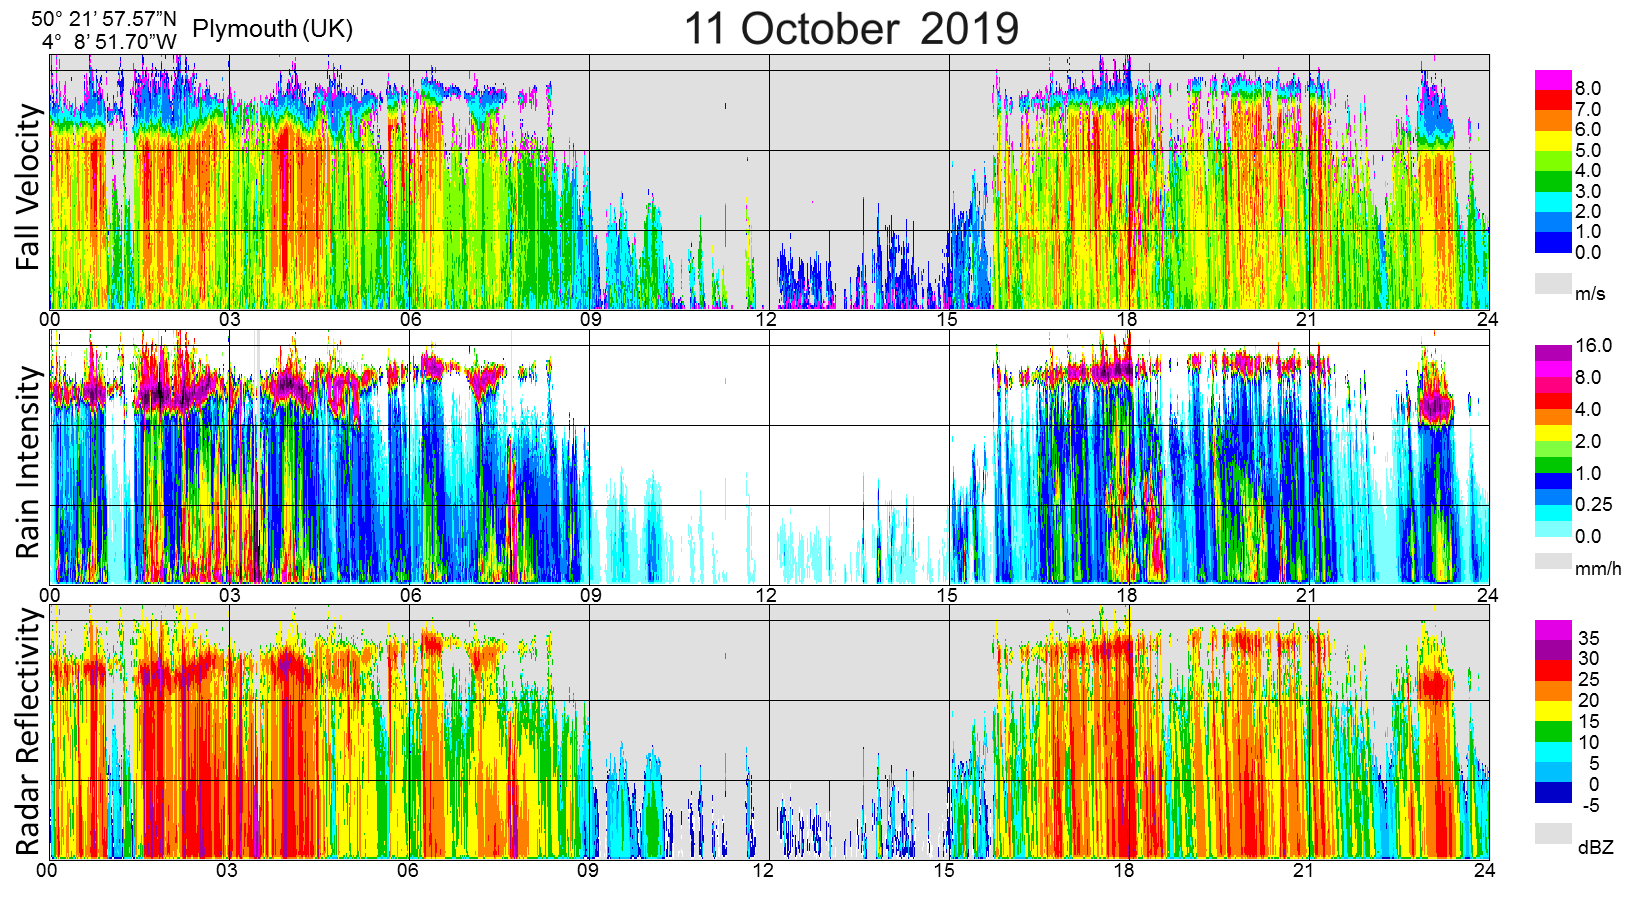Screen dimensions: 1640x900
Task: Click the green 10 swatch in Reflectivity legend
Action: click(1553, 732)
